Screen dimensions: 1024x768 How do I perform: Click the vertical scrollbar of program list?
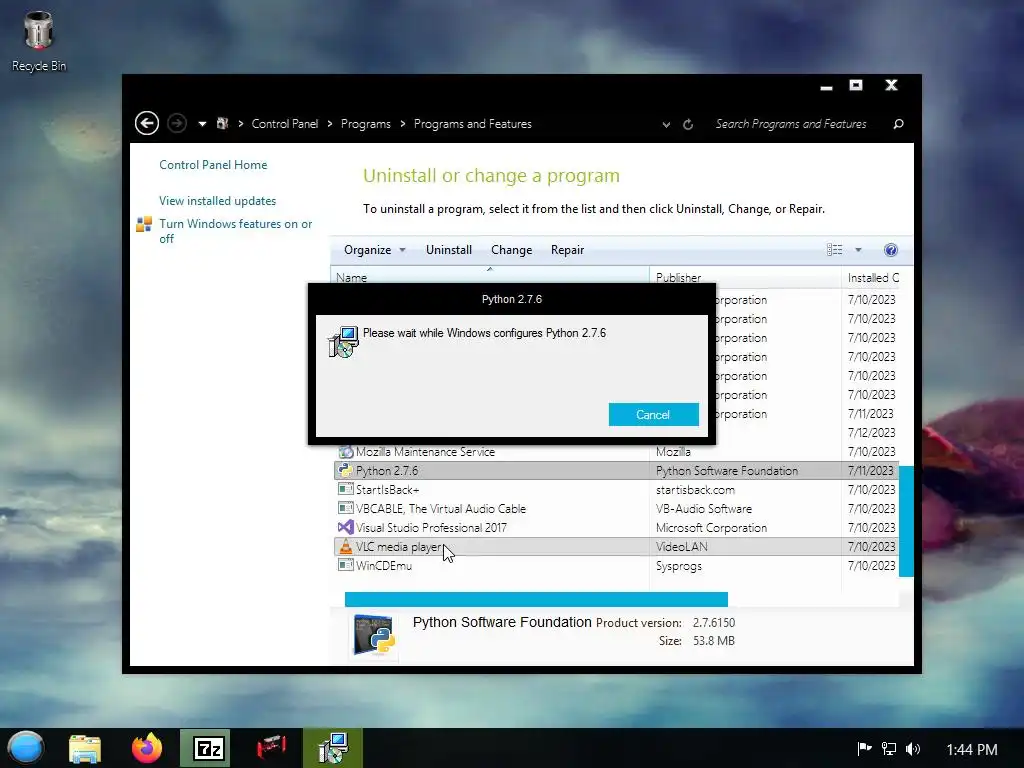click(x=906, y=521)
